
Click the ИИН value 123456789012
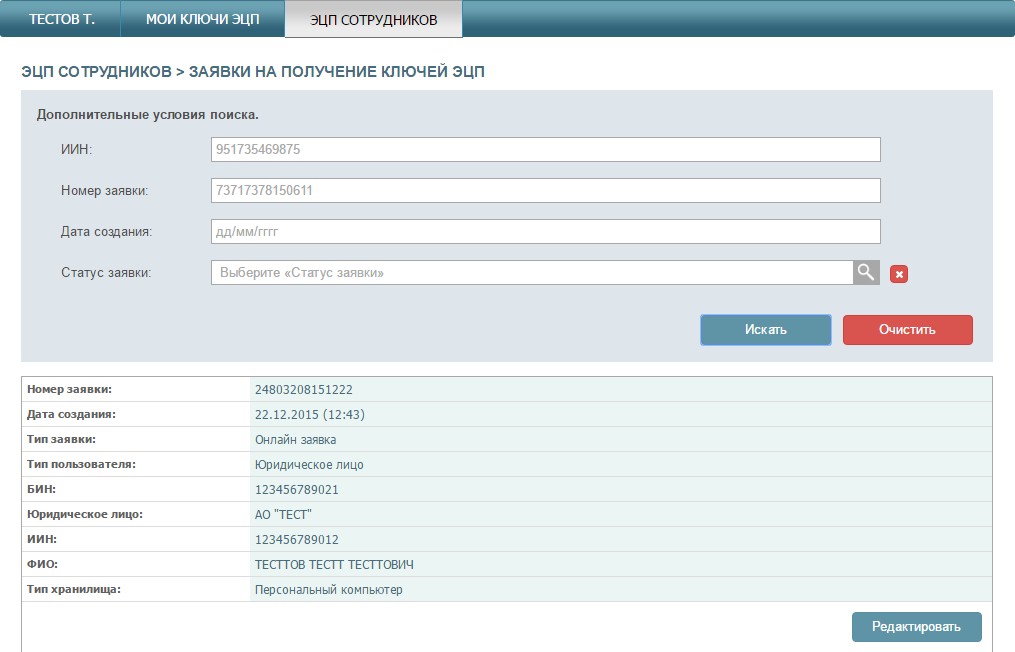[297, 540]
